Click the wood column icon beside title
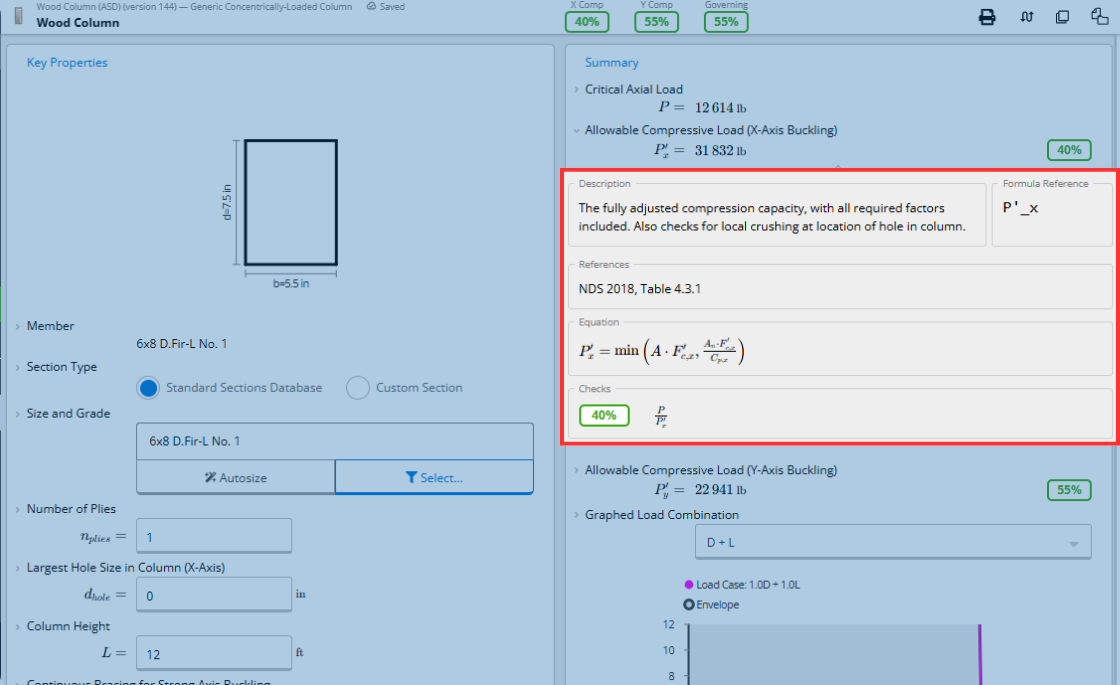Screen dimensions: 1120x685 (19, 15)
